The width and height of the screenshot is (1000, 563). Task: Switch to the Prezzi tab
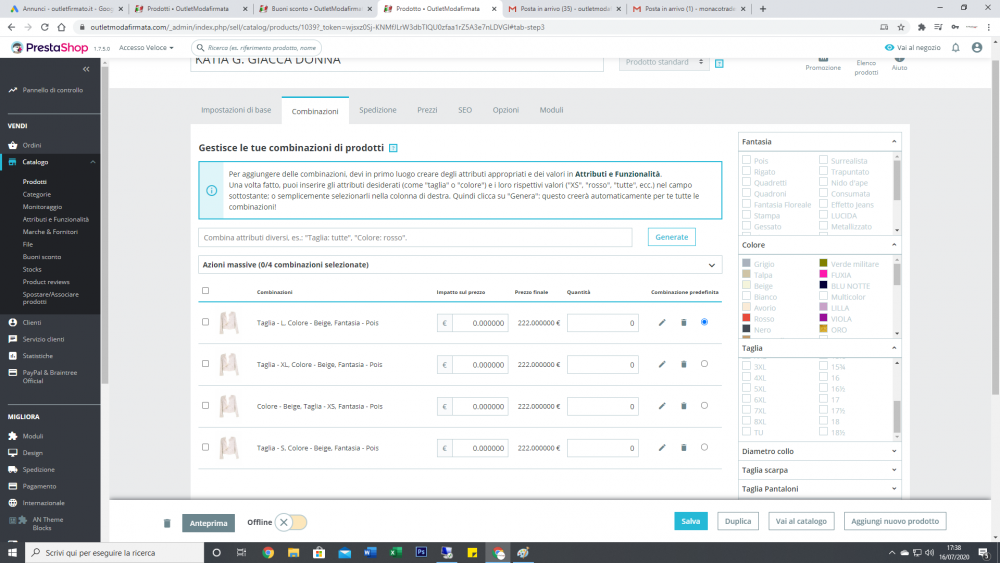[x=427, y=110]
